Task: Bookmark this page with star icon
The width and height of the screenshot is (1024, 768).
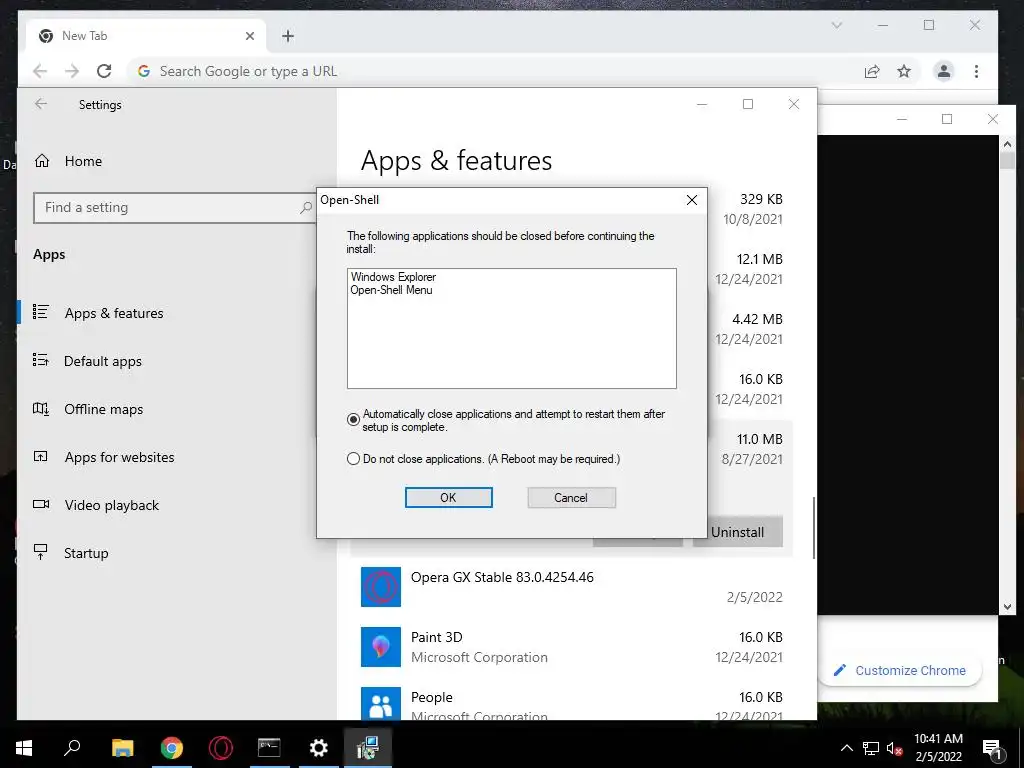Action: click(904, 71)
